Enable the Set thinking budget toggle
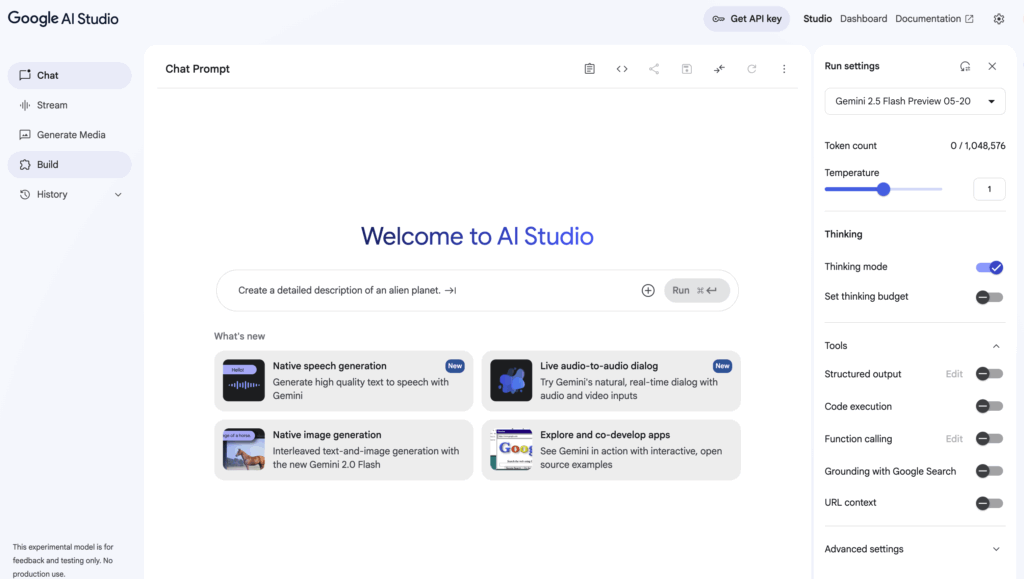 coord(989,297)
